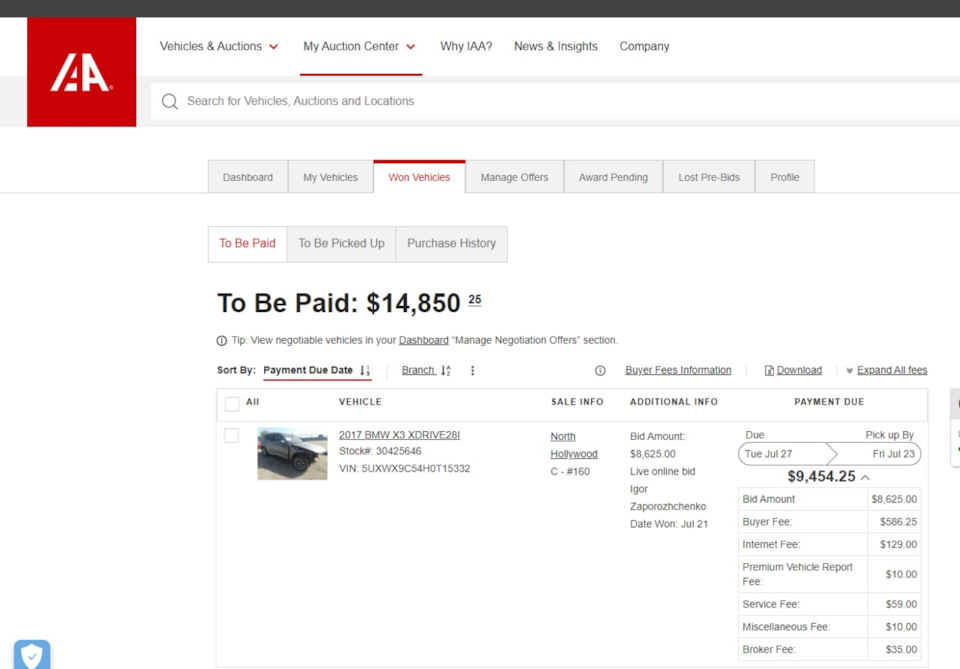960x669 pixels.
Task: Click the To Be Paid: $14,850 heading
Action: click(x=349, y=303)
